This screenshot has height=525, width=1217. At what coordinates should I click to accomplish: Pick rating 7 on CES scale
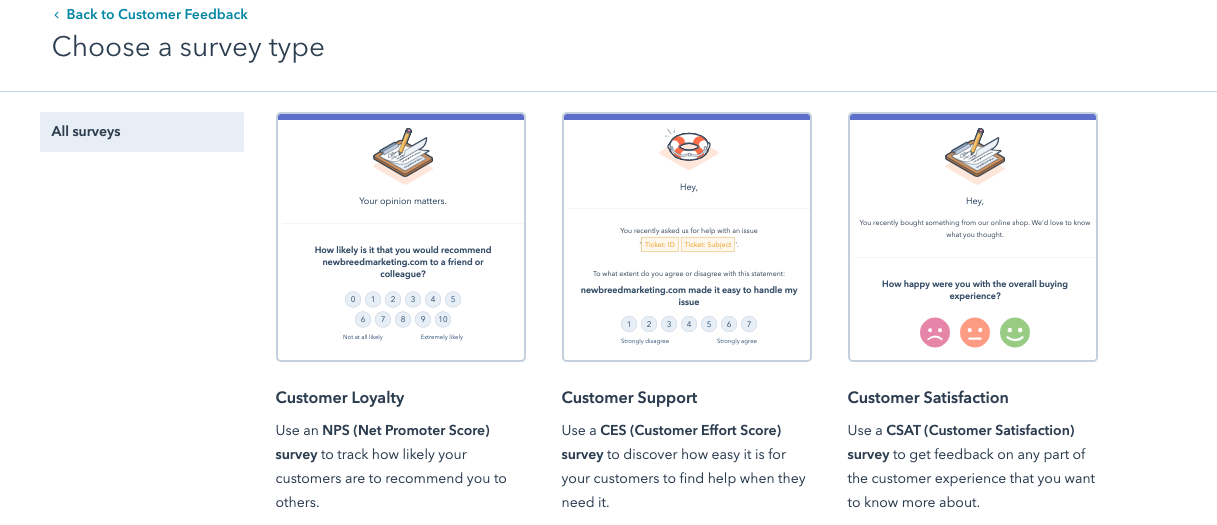click(748, 323)
